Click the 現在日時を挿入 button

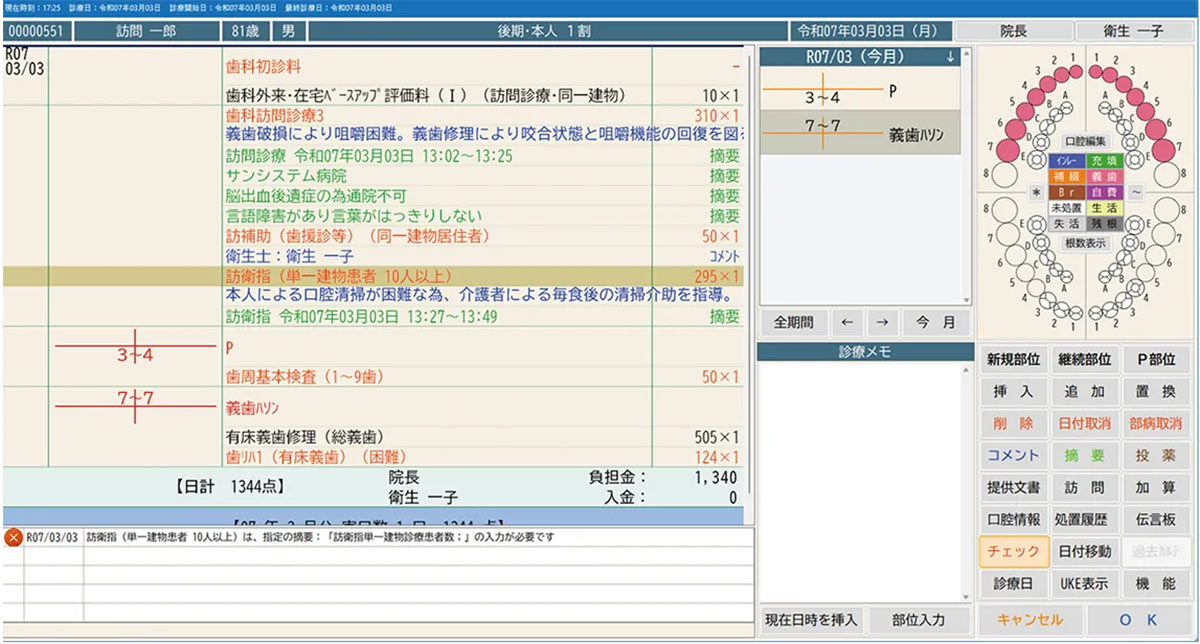pos(809,619)
